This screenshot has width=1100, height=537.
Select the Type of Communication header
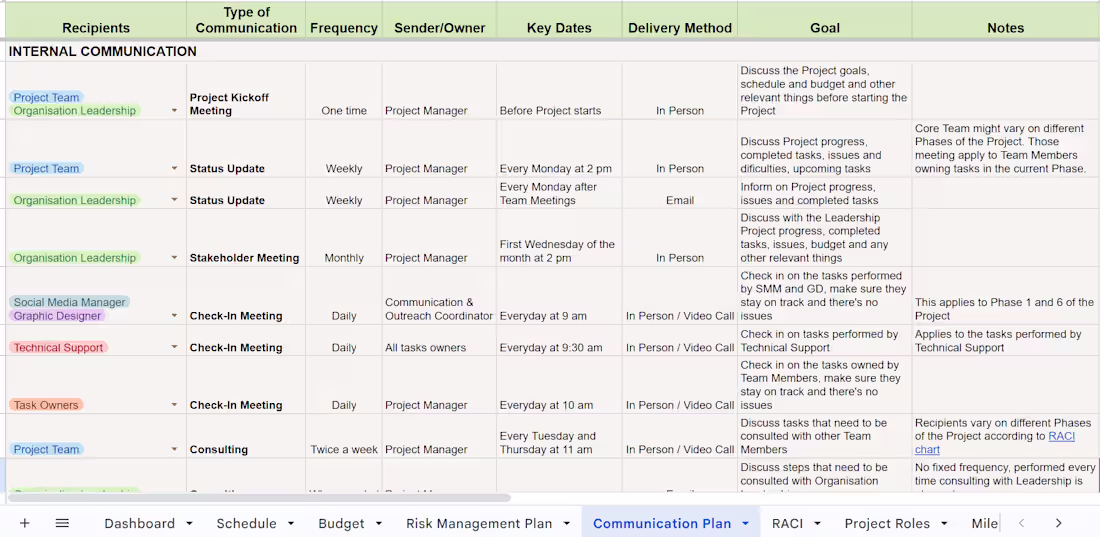coord(246,20)
